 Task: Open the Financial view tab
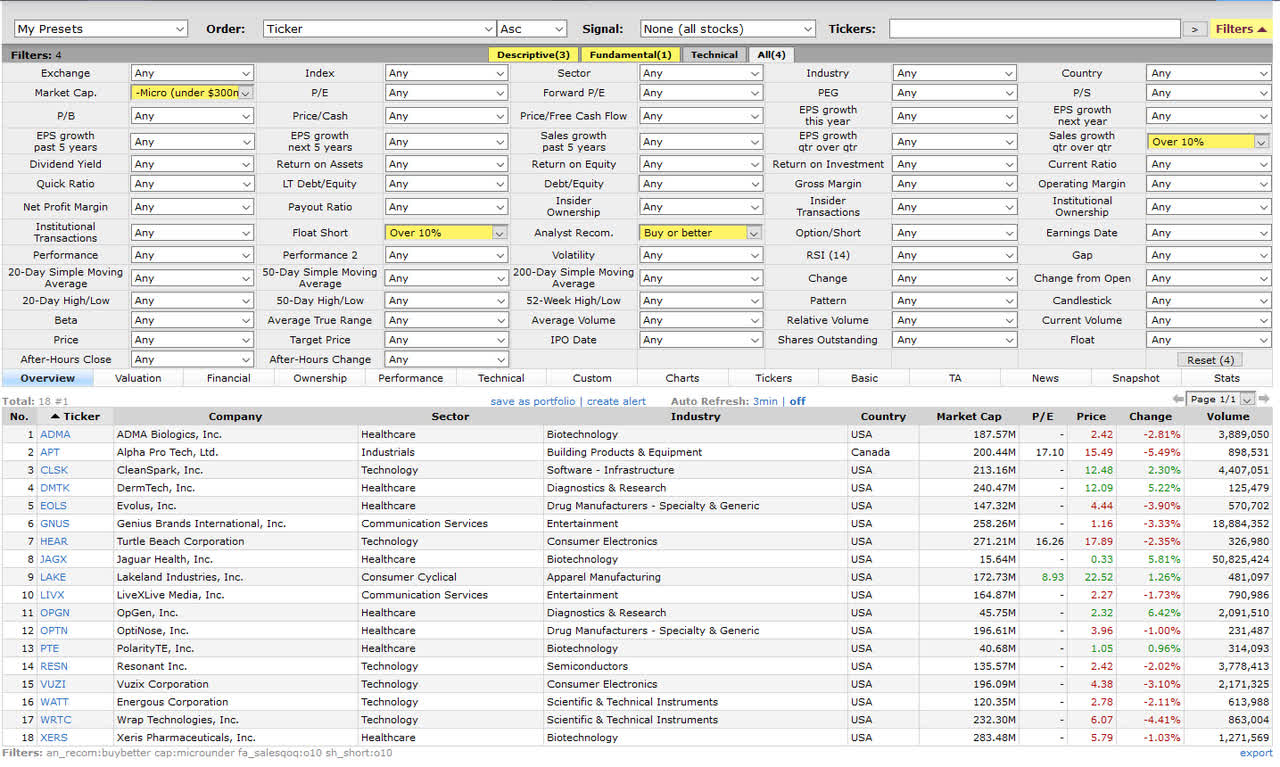pyautogui.click(x=229, y=378)
